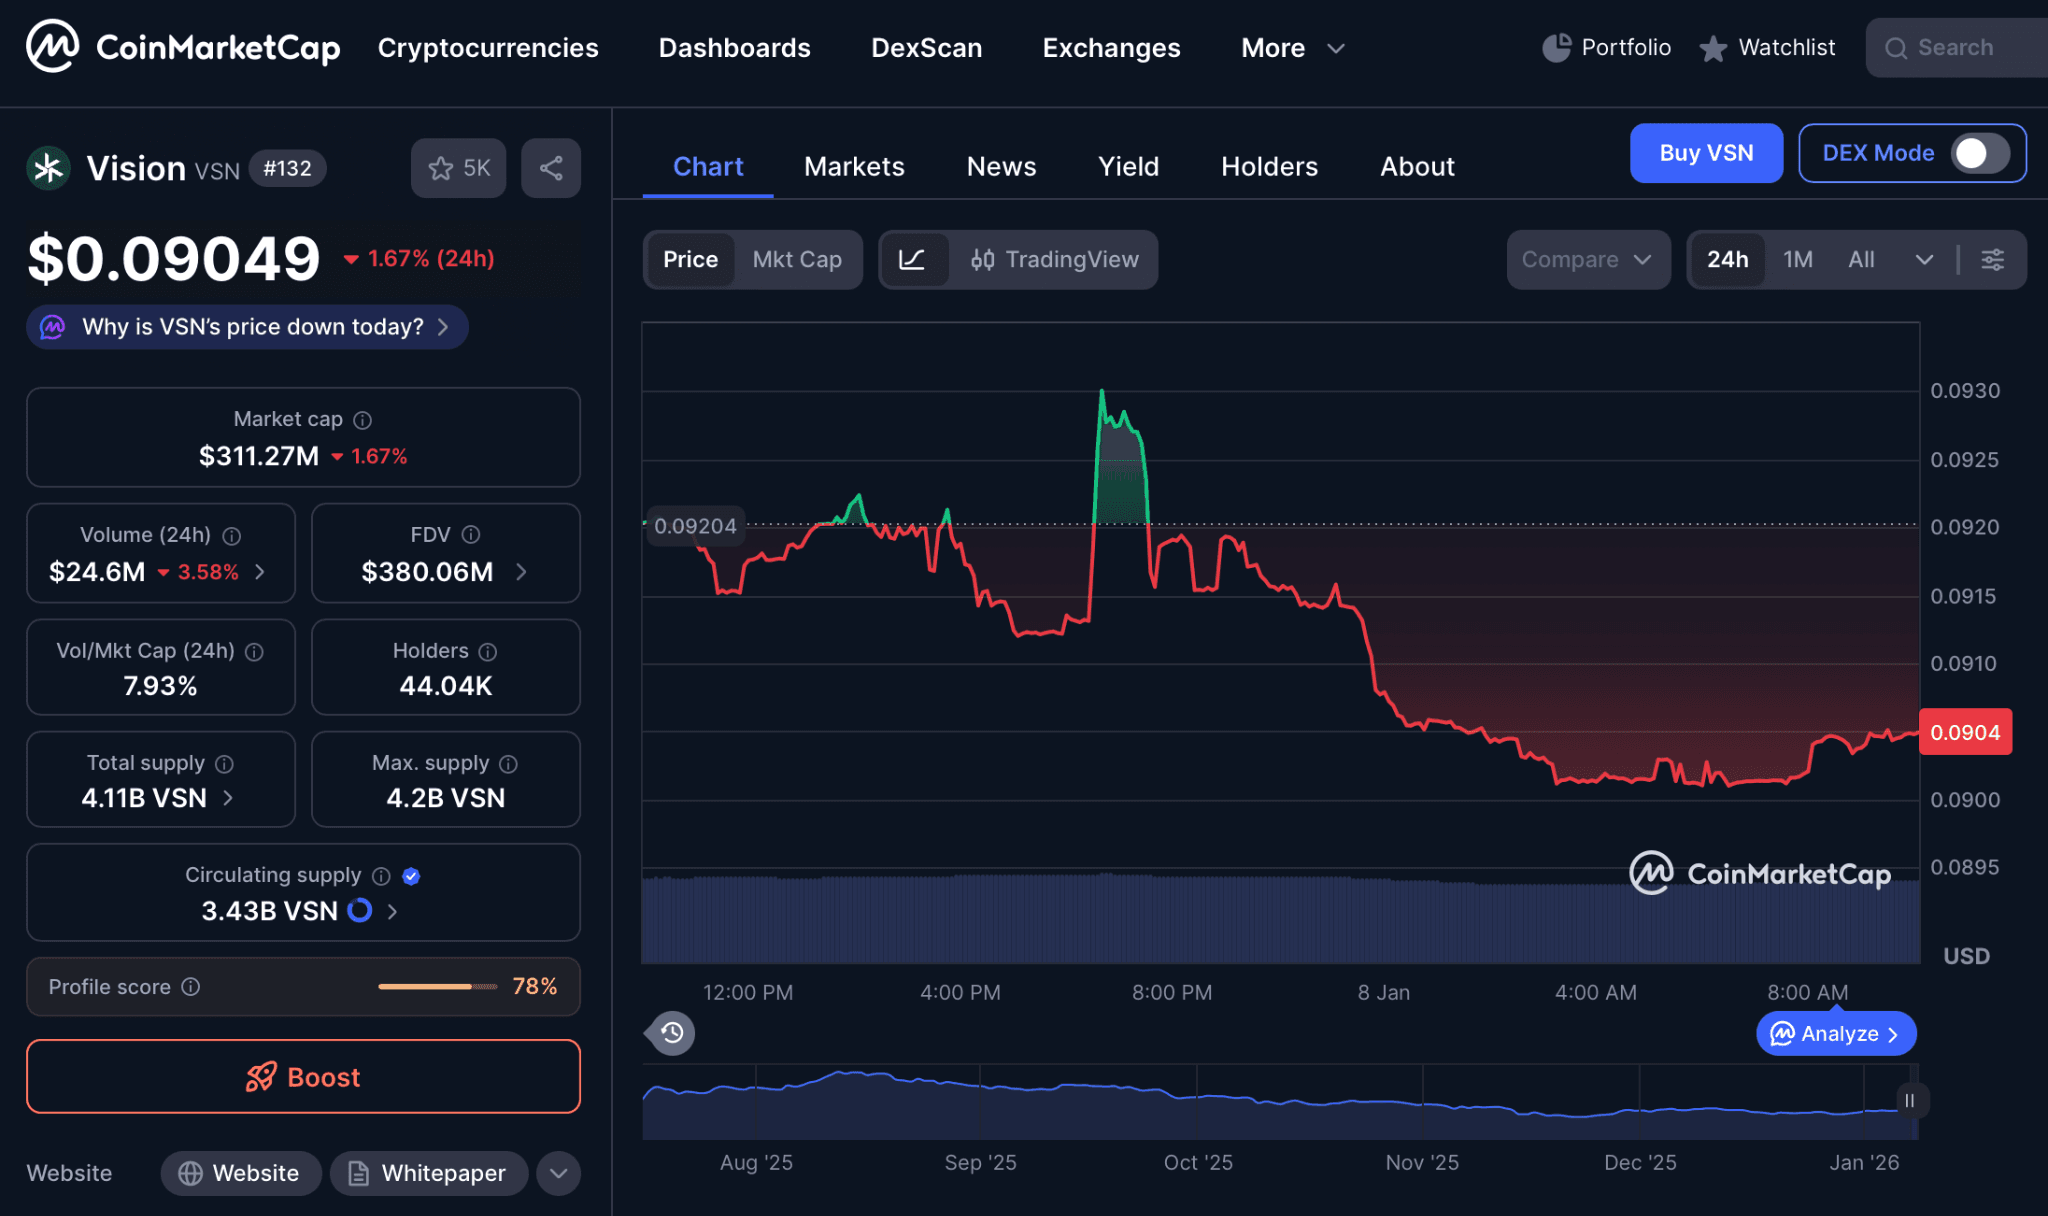2048x1216 pixels.
Task: Select the 1M time range
Action: [x=1797, y=260]
